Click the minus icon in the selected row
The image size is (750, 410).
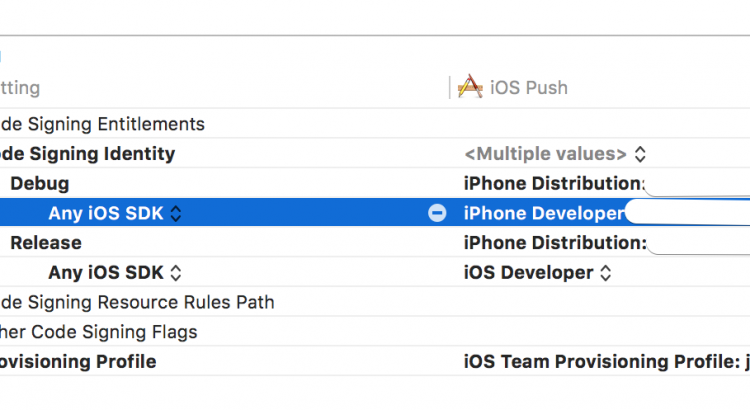pyautogui.click(x=437, y=213)
